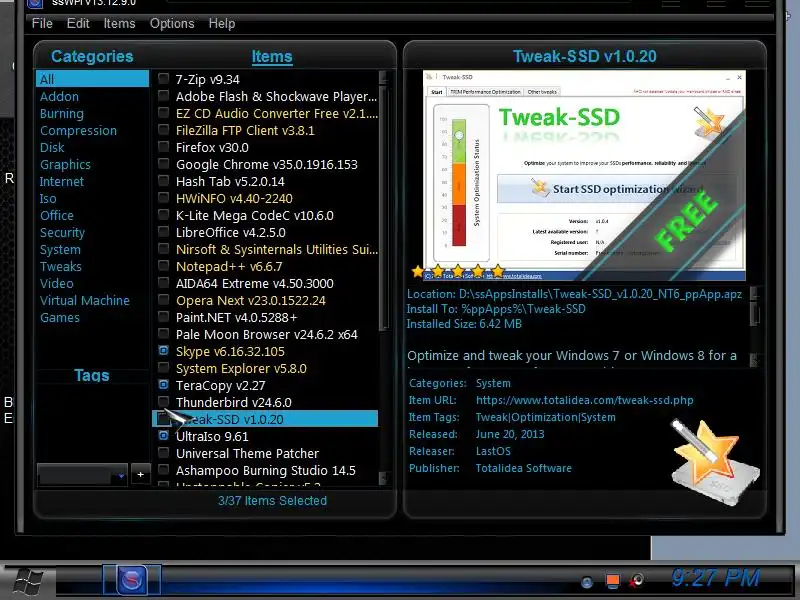
Task: Select the Security category
Action: (62, 233)
